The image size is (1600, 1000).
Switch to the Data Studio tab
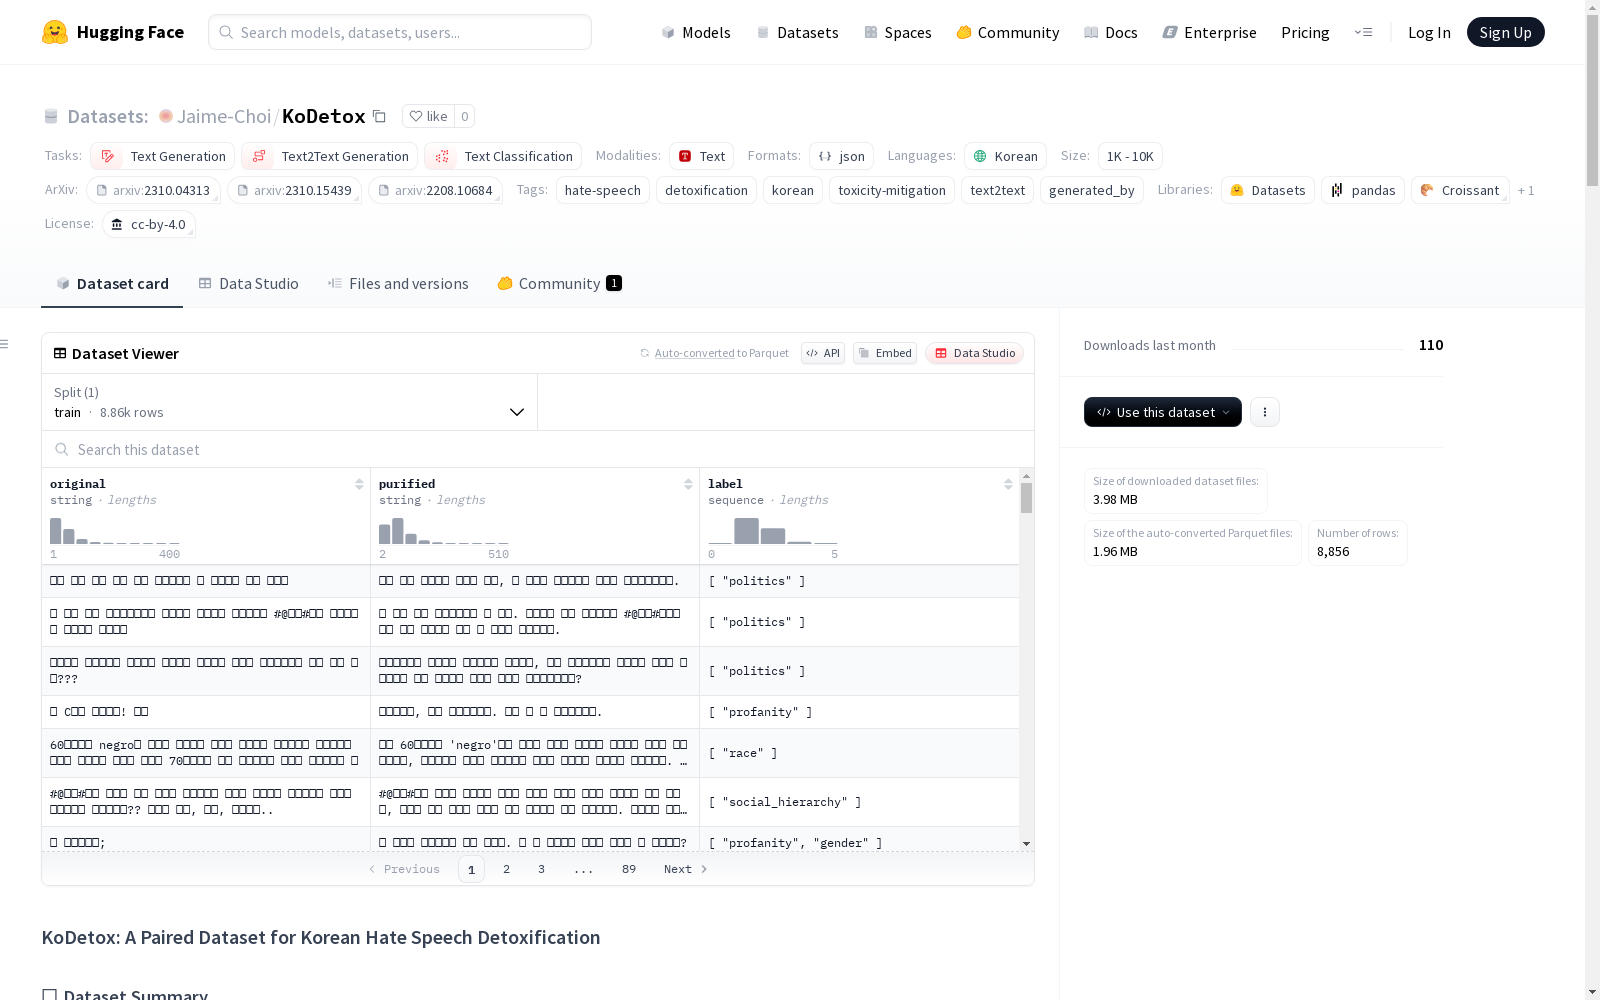pos(249,284)
